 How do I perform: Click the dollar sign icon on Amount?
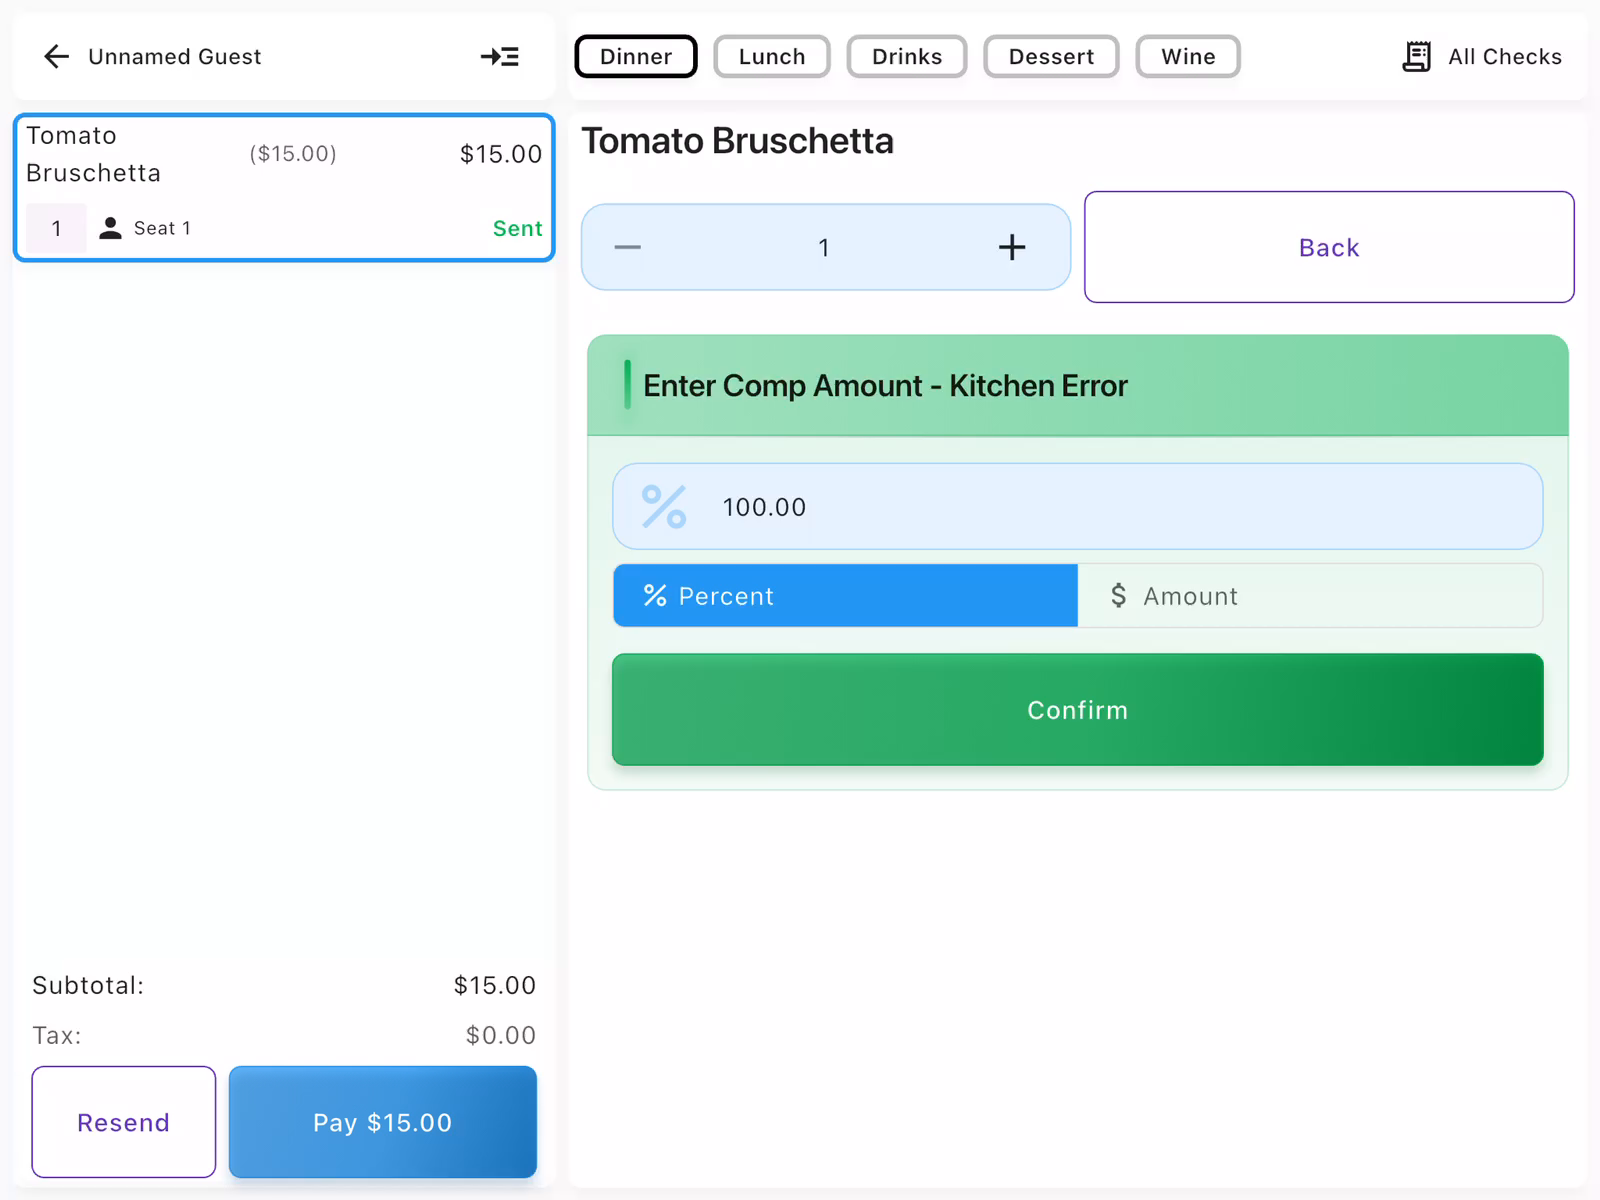pos(1118,596)
